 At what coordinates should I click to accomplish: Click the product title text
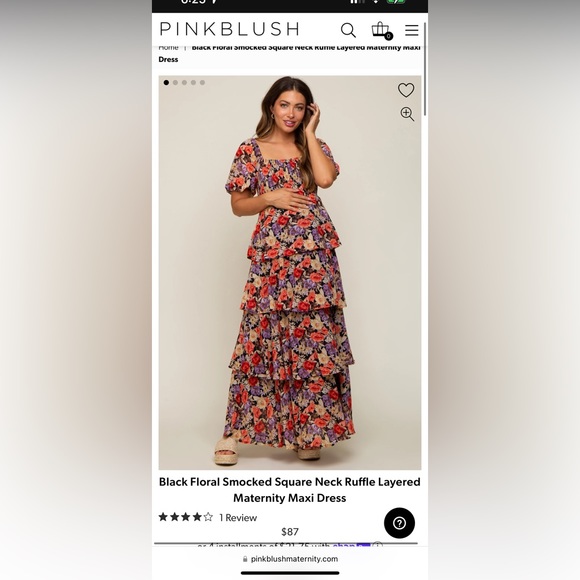[290, 490]
